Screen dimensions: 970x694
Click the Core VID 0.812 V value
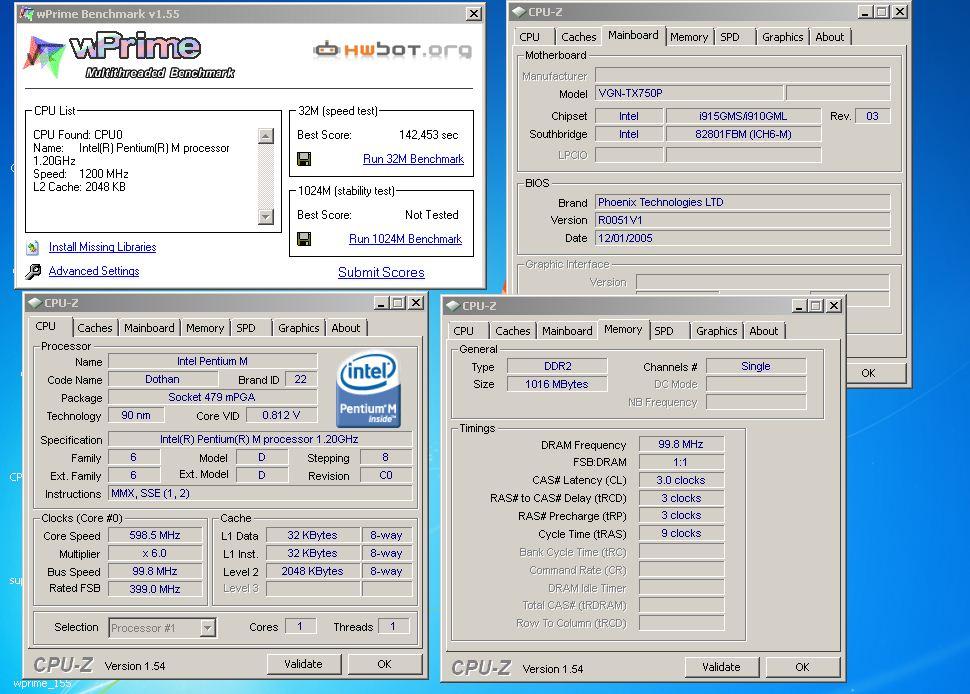(281, 415)
